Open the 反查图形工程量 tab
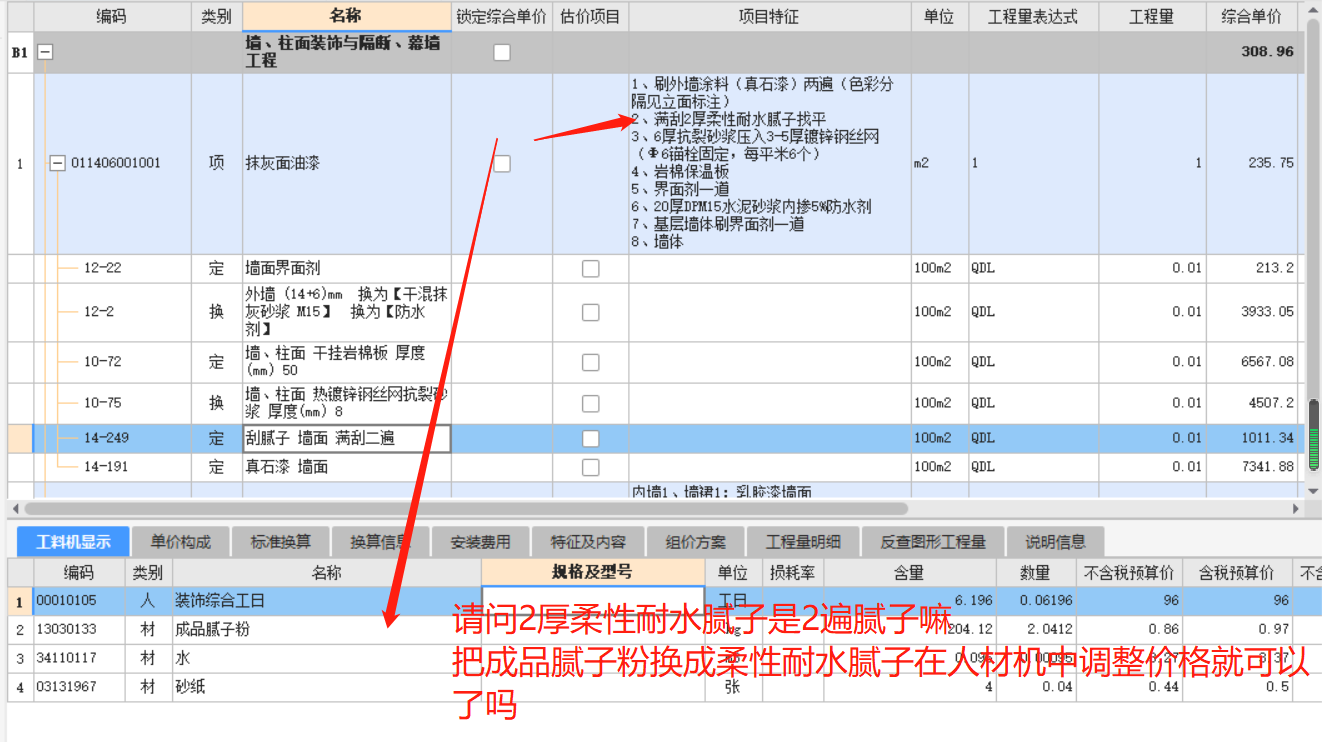The height and width of the screenshot is (742, 1322). (933, 541)
